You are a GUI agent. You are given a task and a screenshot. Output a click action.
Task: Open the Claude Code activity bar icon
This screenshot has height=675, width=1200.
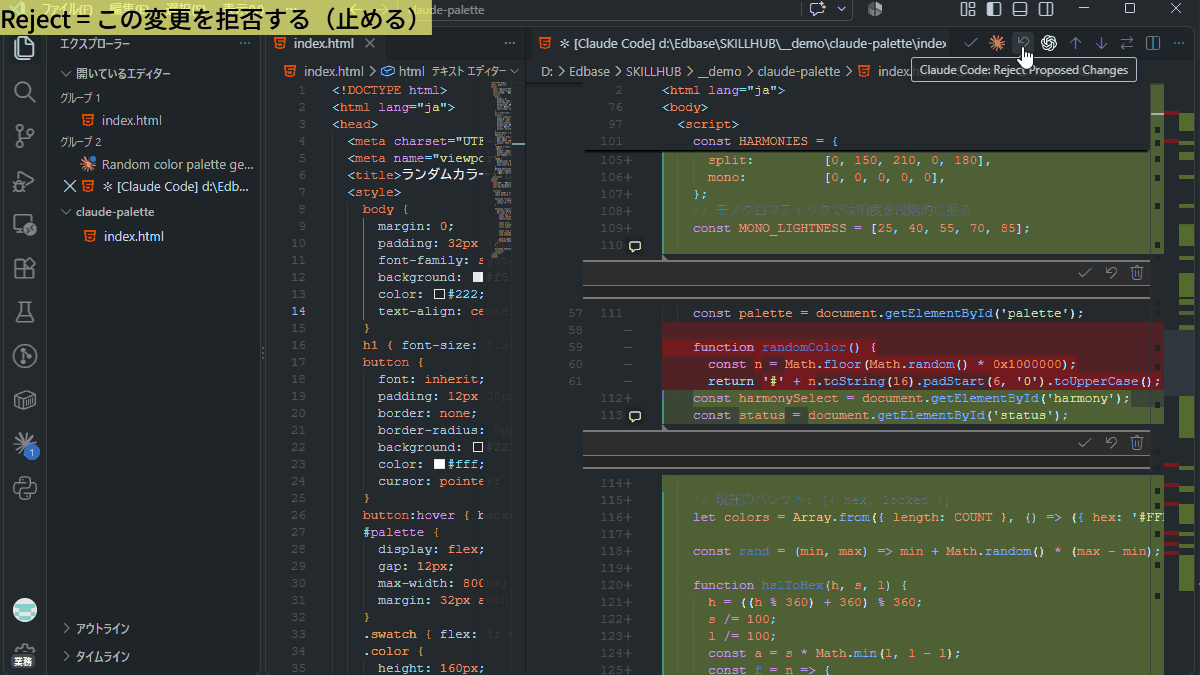point(25,444)
